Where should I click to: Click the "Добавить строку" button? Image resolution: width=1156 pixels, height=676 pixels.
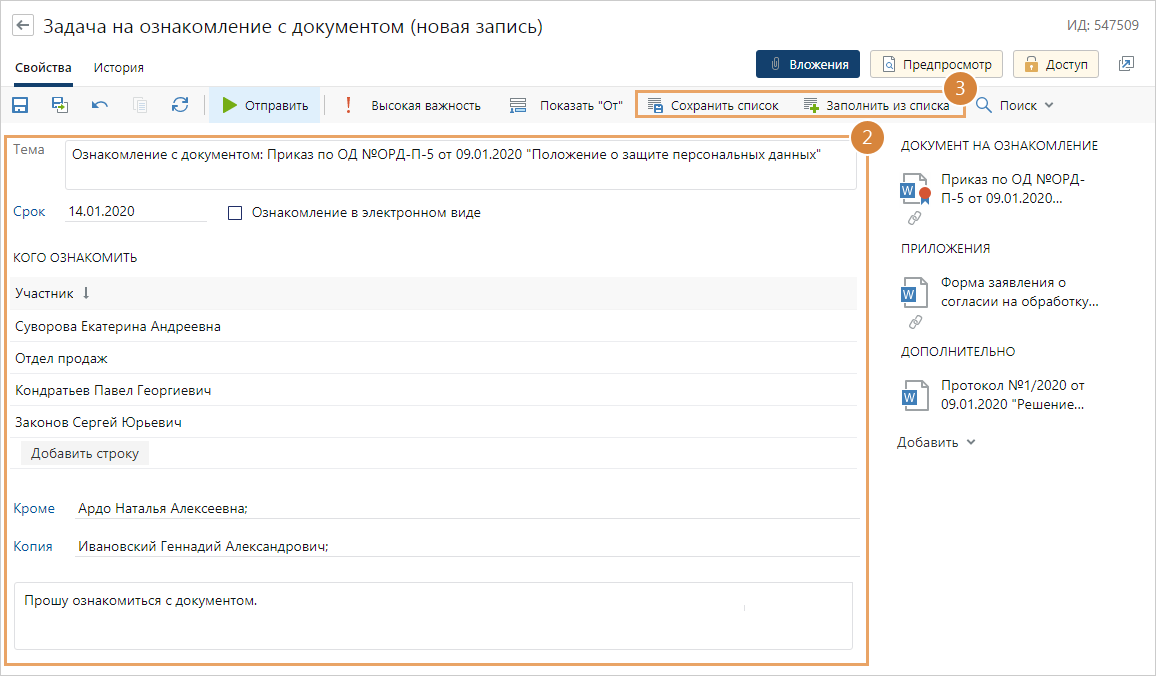pos(85,453)
